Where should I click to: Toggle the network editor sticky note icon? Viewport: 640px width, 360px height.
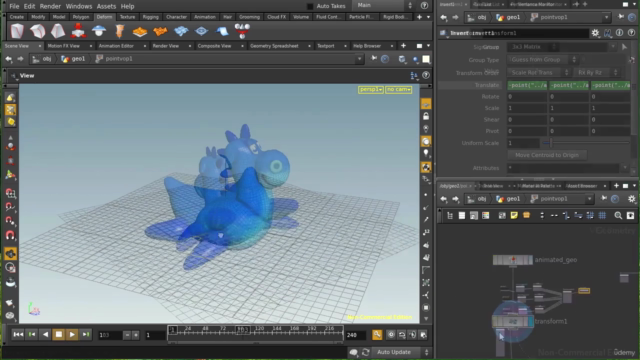514,216
